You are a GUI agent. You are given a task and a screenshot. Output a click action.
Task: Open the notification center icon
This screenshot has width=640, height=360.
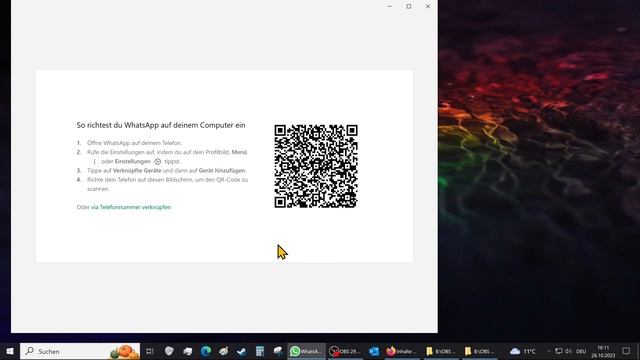coord(626,351)
